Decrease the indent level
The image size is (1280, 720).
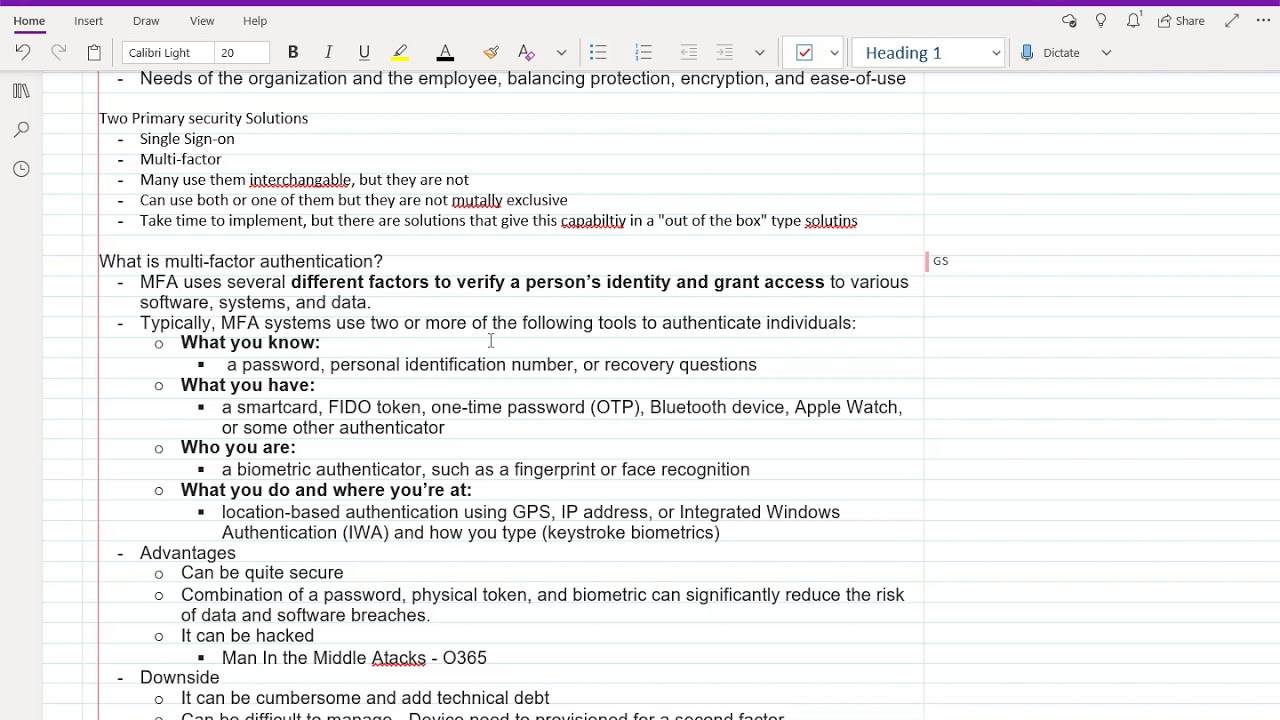pyautogui.click(x=688, y=52)
